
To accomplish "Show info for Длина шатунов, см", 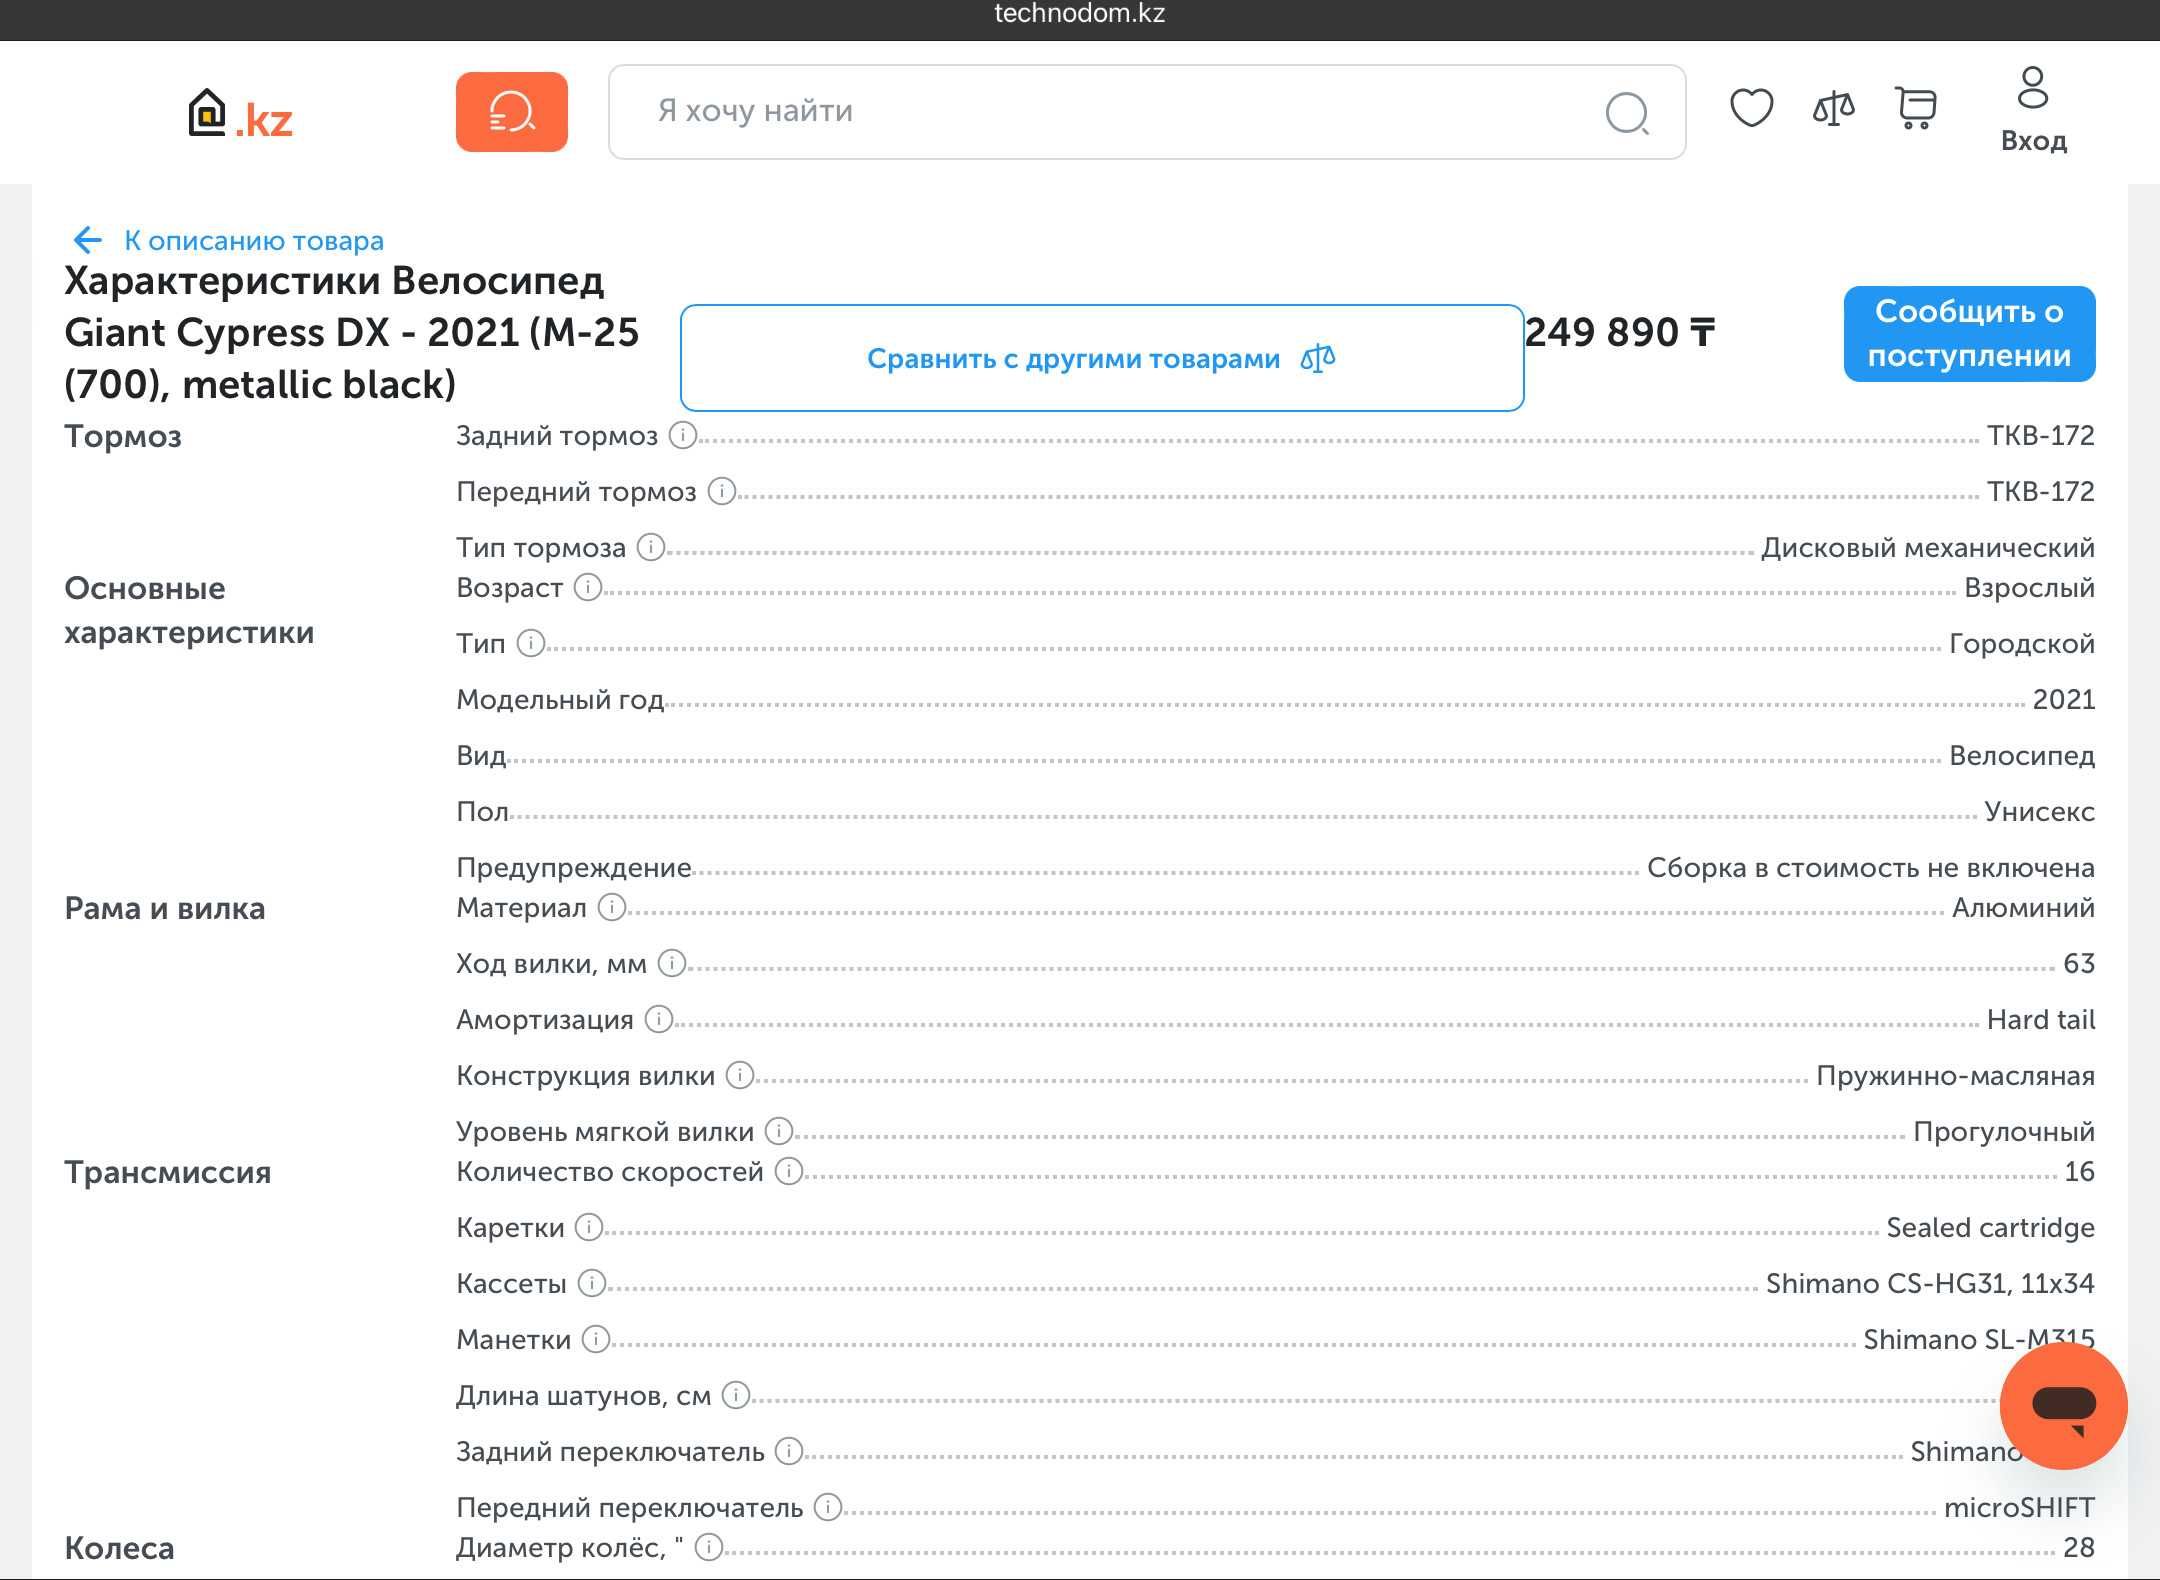I will click(735, 1395).
